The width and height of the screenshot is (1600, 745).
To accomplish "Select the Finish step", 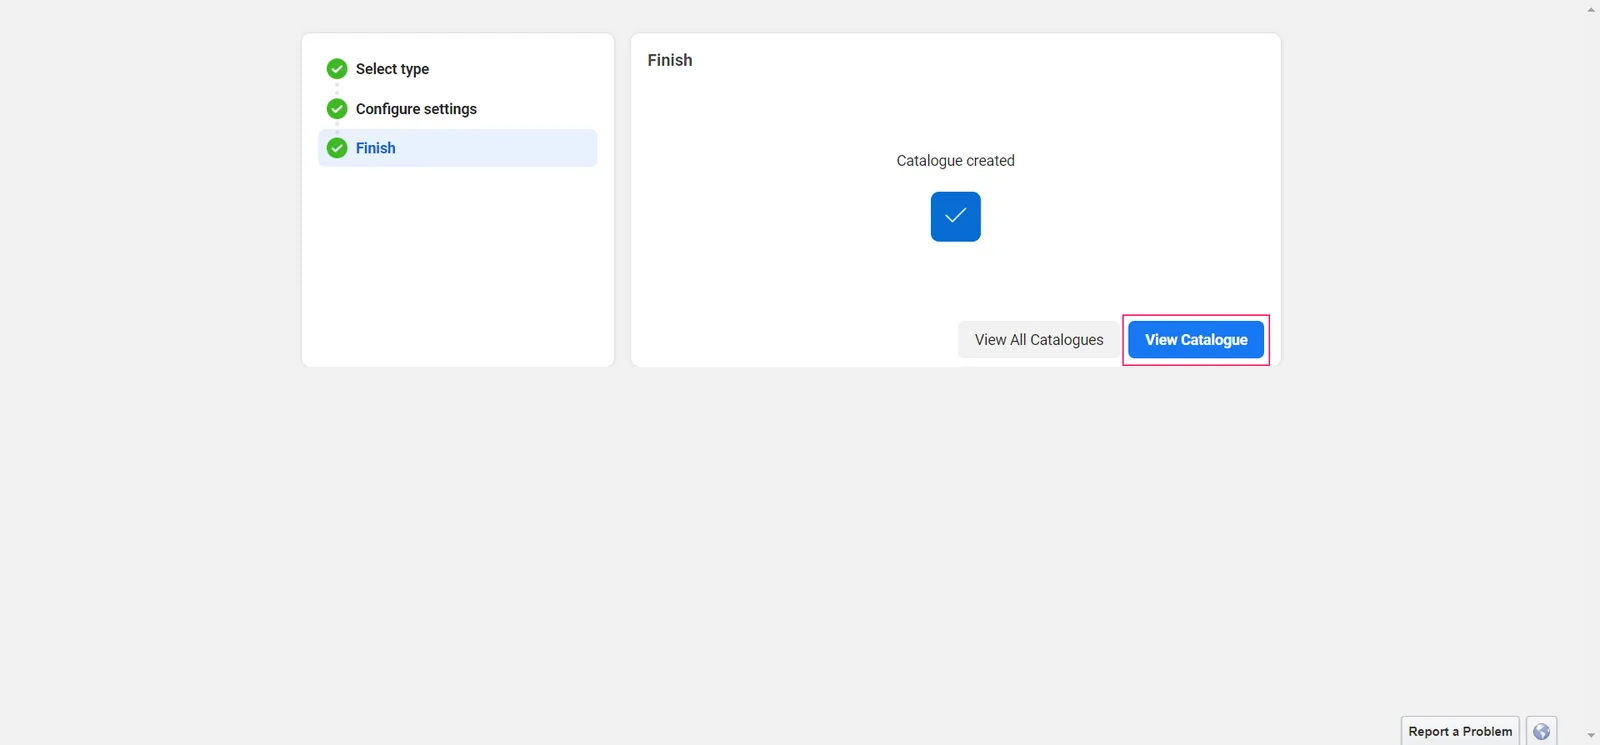I will point(458,148).
